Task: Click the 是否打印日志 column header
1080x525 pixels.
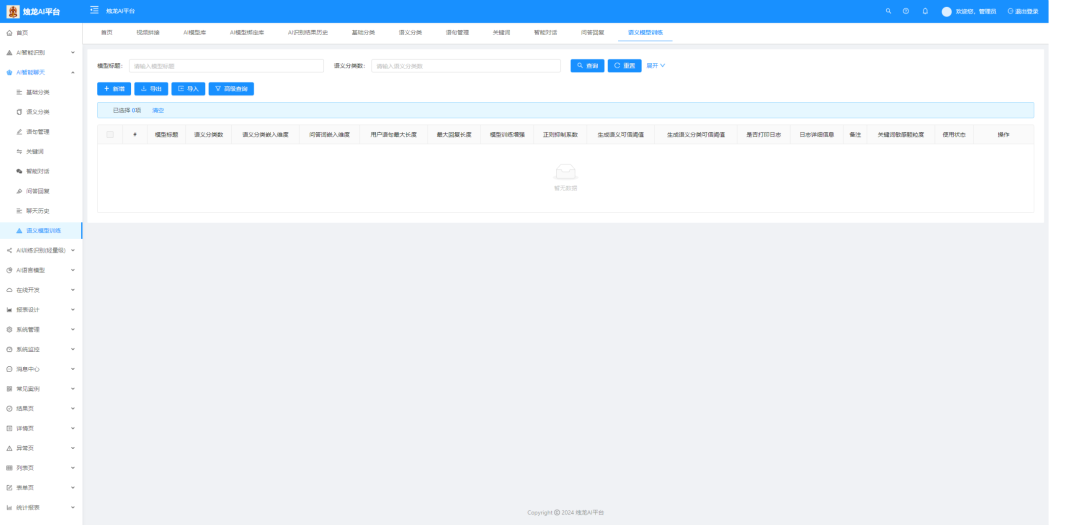Action: pos(763,134)
